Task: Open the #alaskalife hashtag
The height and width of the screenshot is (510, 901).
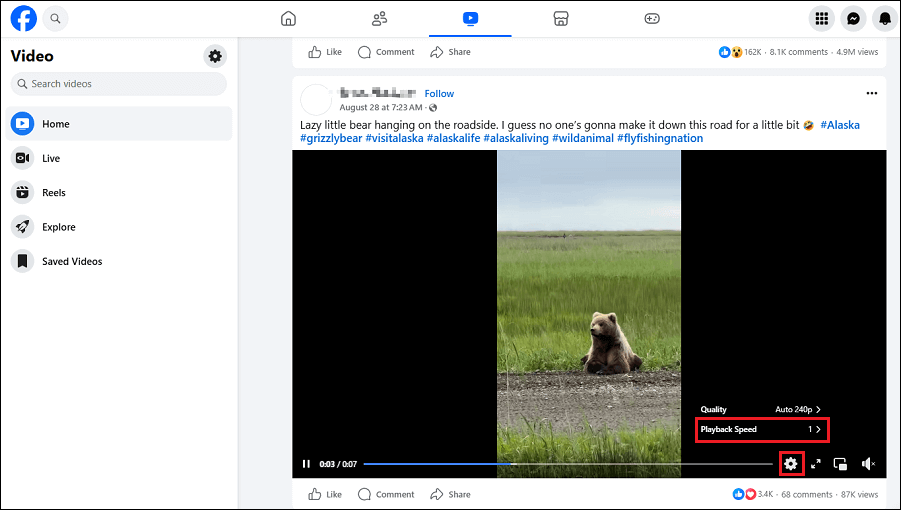Action: pyautogui.click(x=453, y=138)
